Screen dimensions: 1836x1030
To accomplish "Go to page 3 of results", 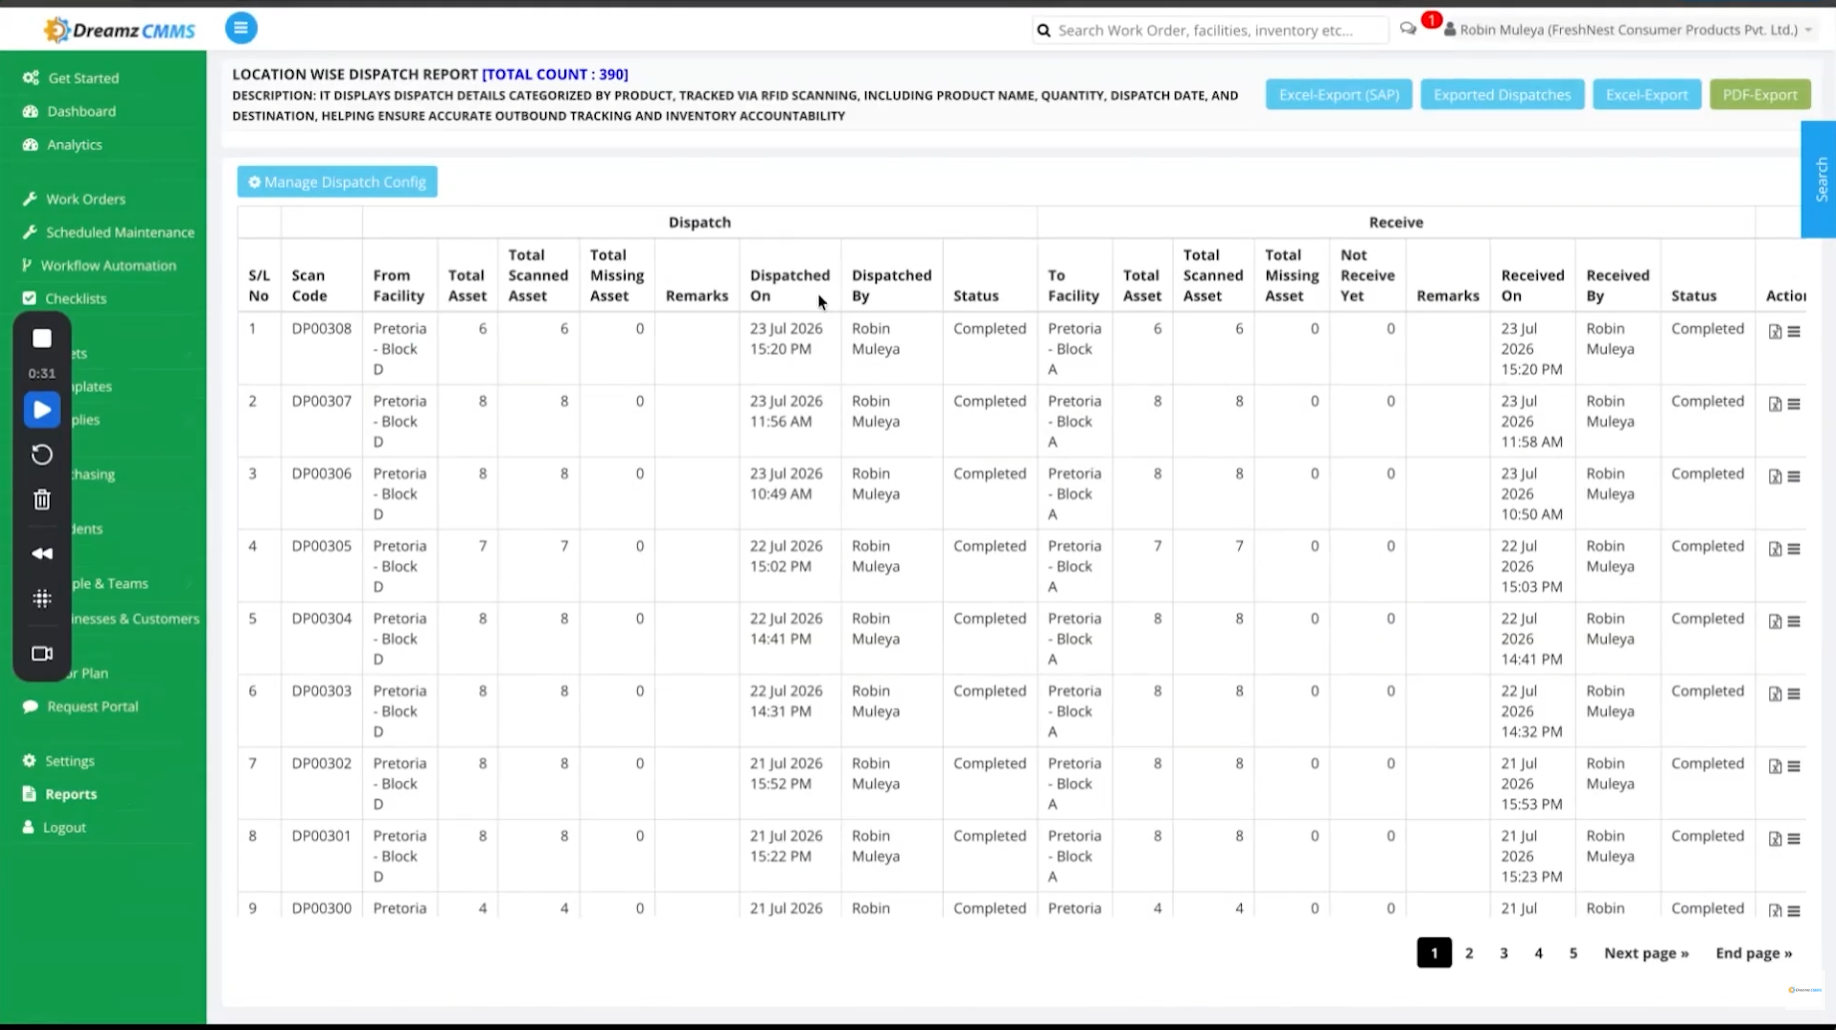I will pyautogui.click(x=1504, y=953).
